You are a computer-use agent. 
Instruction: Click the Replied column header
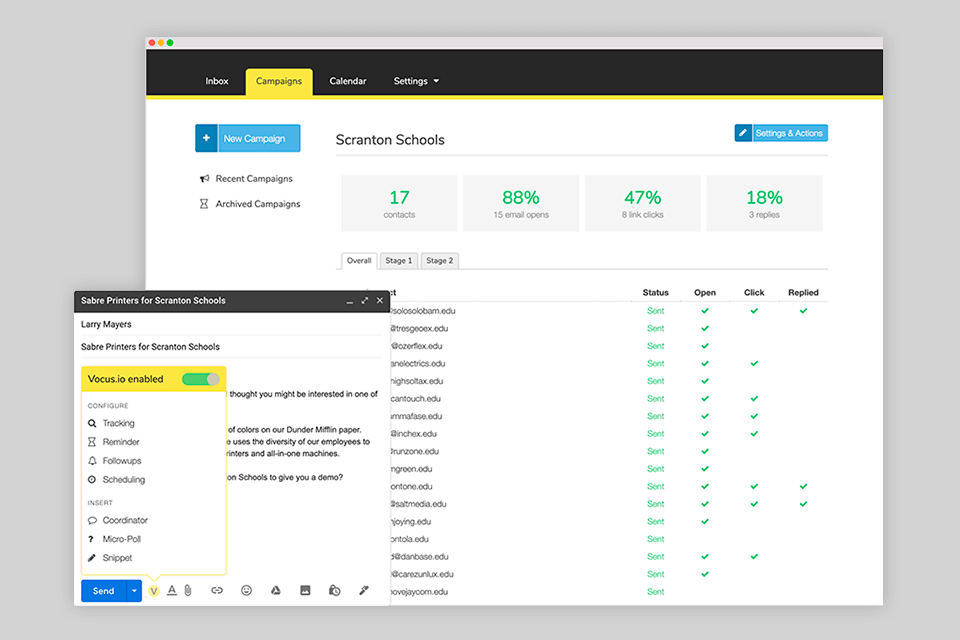[x=803, y=293]
